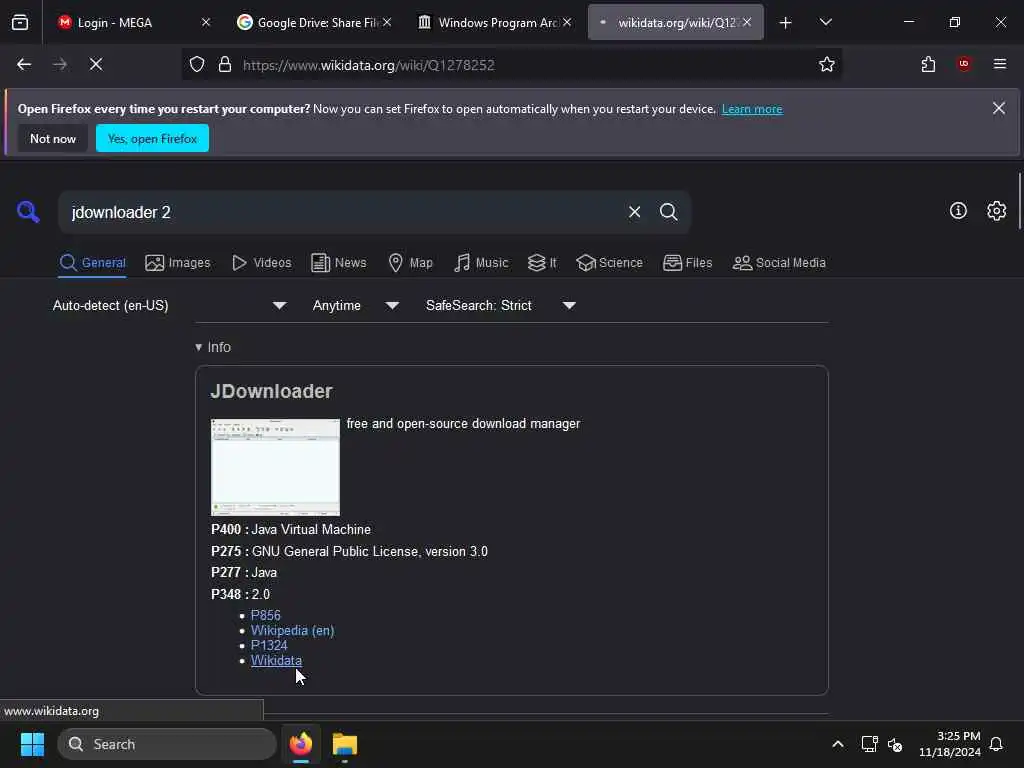Open the P1324 link

(x=269, y=646)
